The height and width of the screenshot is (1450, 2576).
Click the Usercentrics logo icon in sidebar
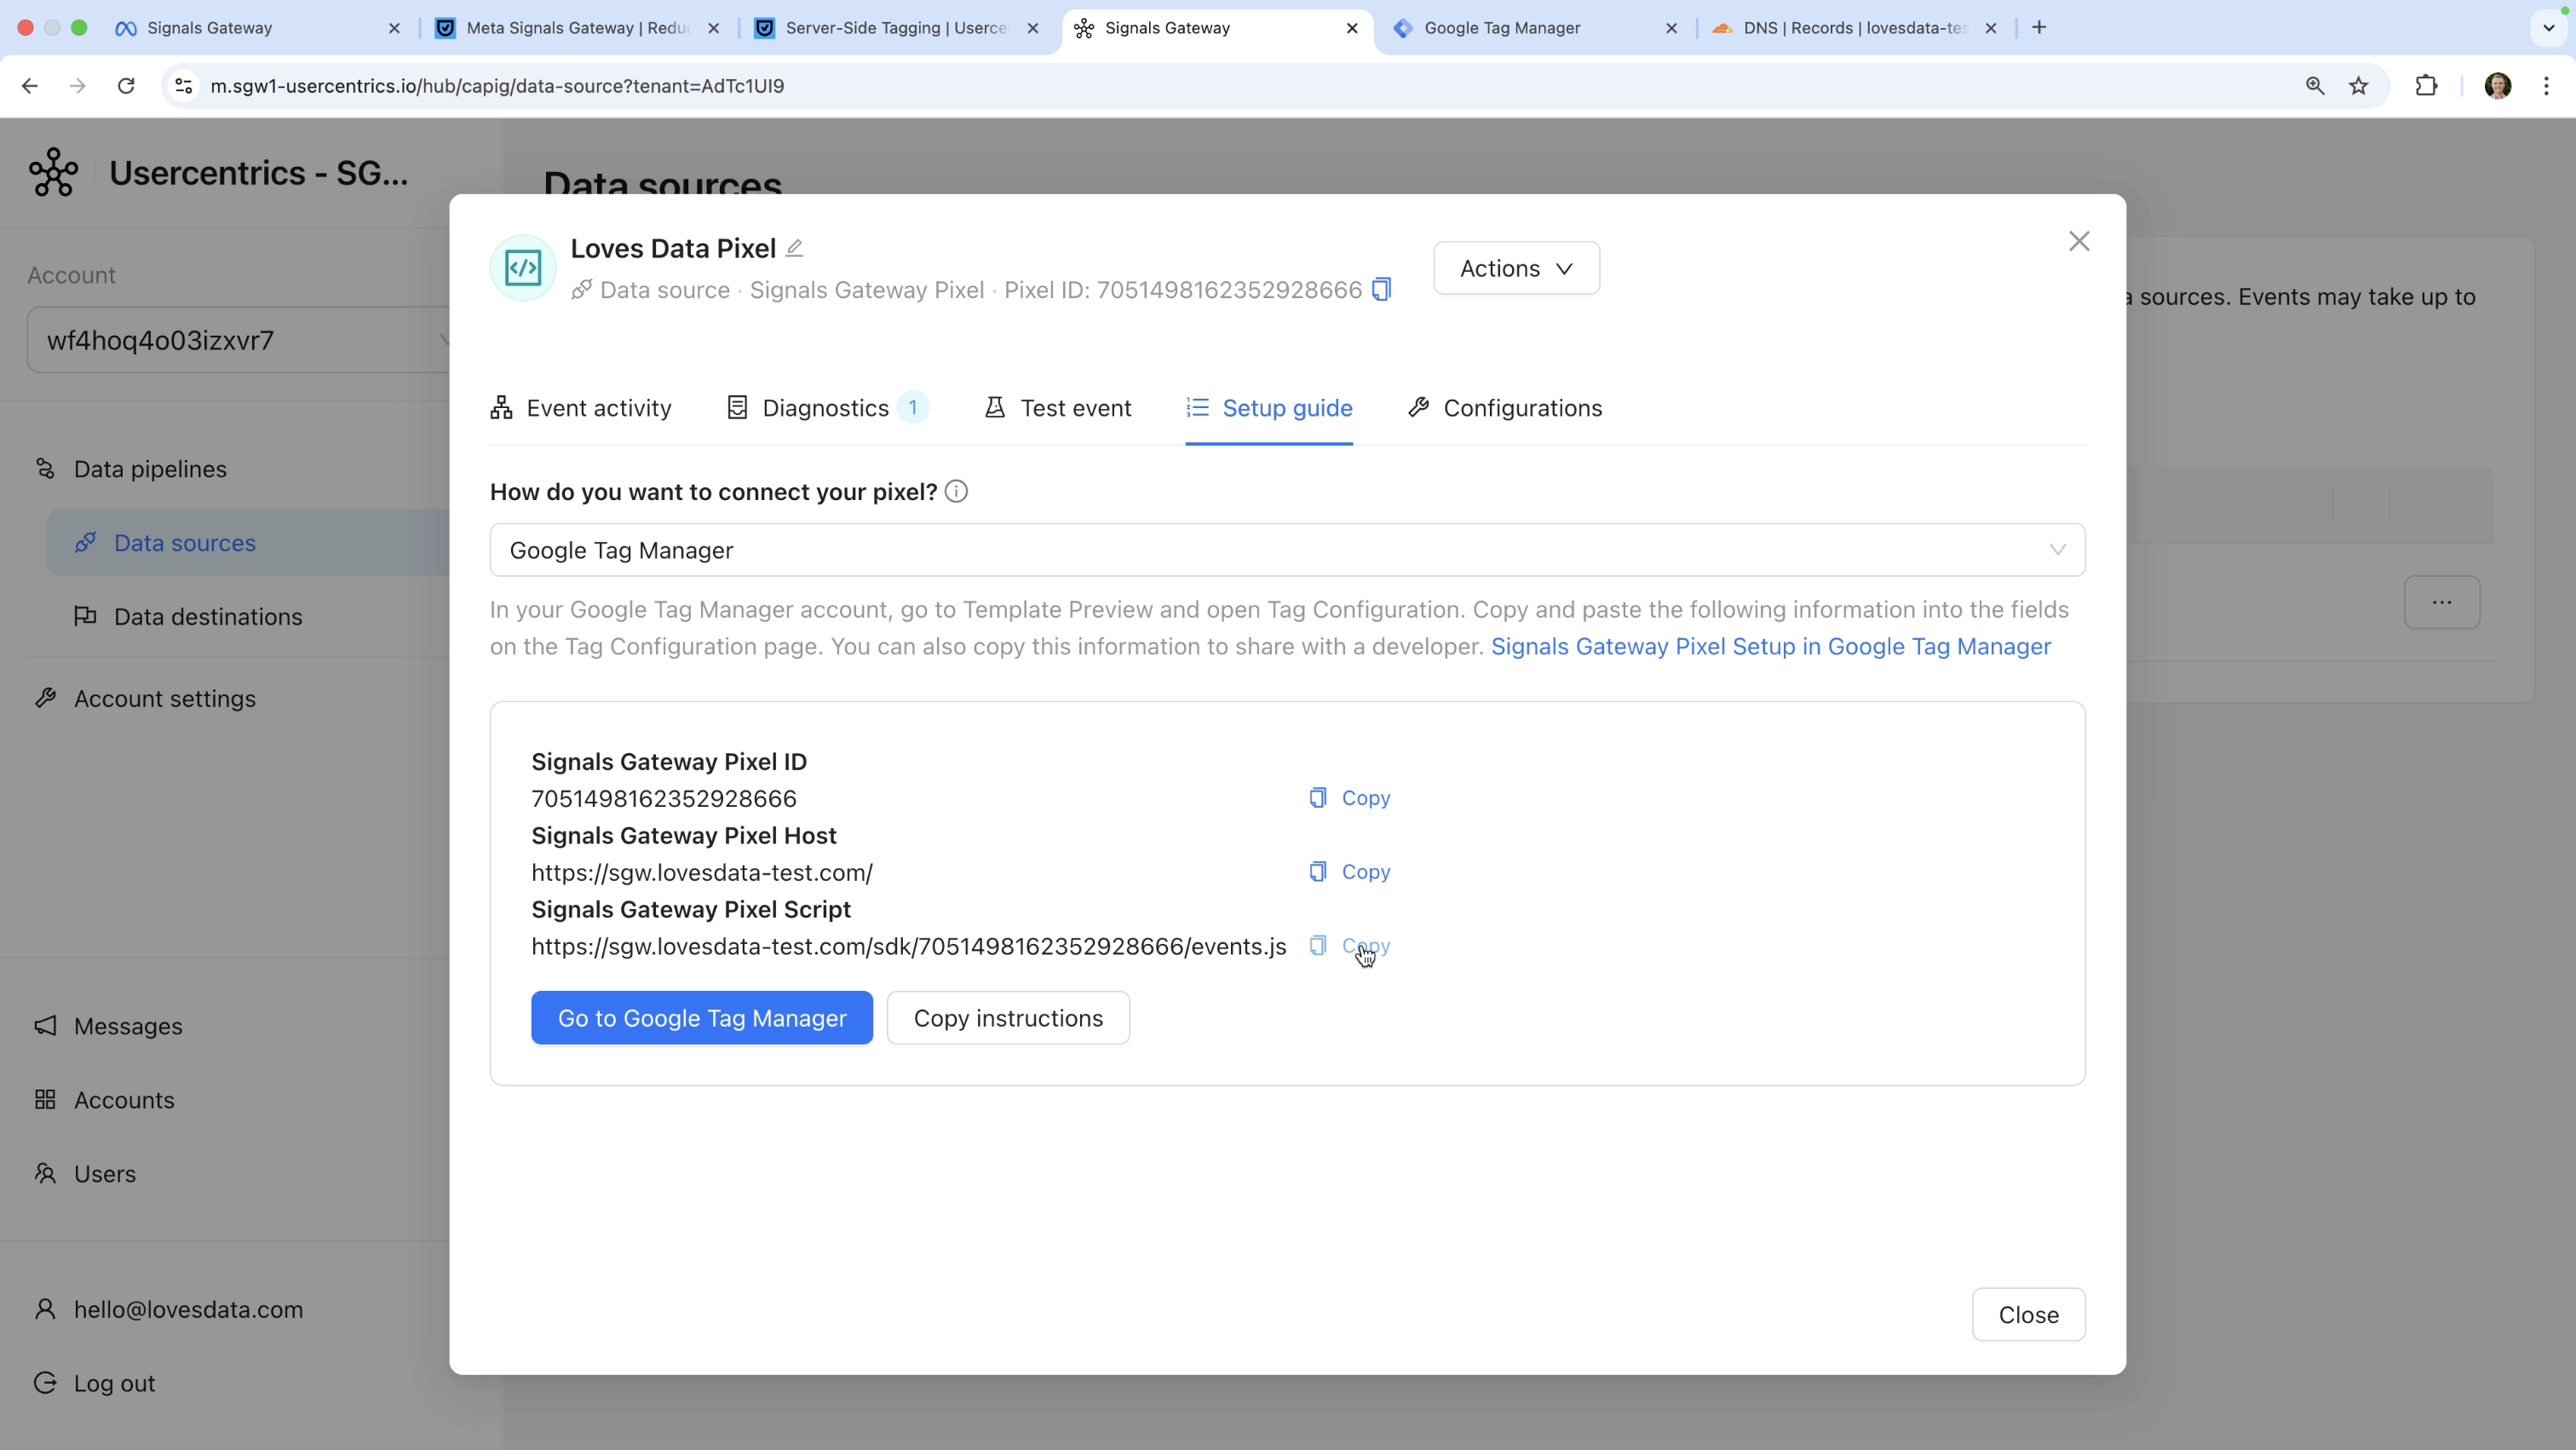click(x=54, y=172)
